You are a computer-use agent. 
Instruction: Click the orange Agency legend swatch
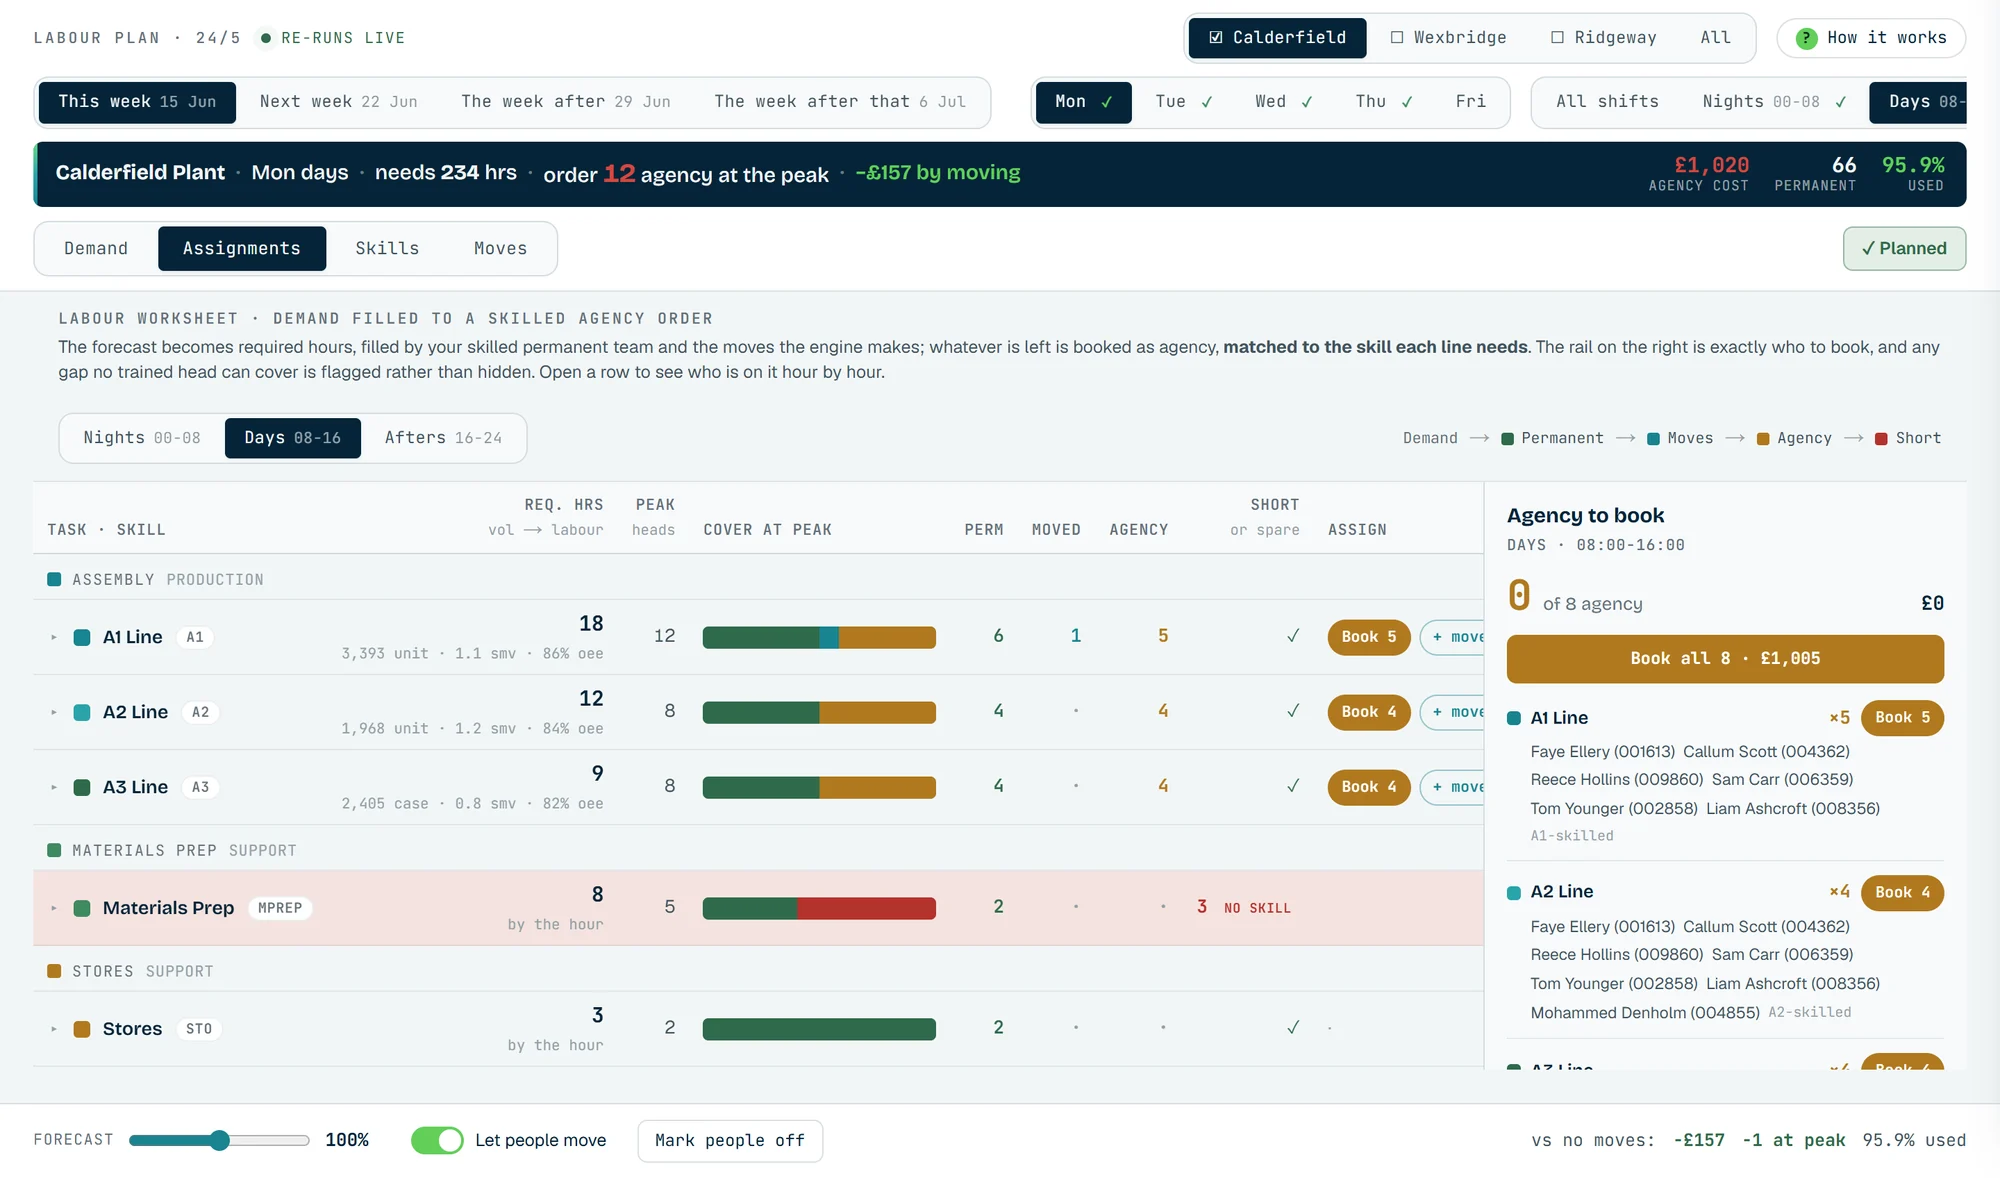click(1763, 439)
